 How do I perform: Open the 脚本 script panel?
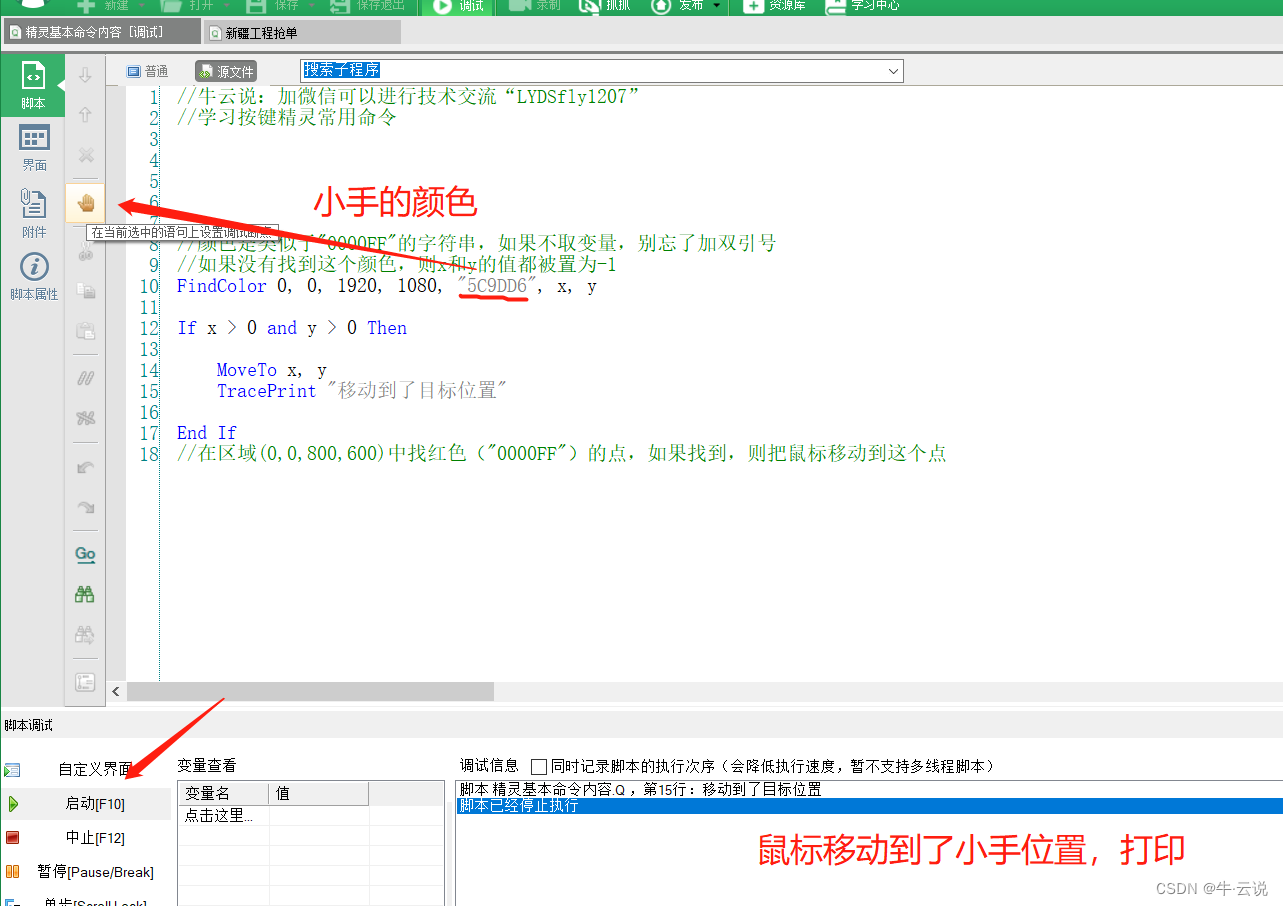(33, 86)
